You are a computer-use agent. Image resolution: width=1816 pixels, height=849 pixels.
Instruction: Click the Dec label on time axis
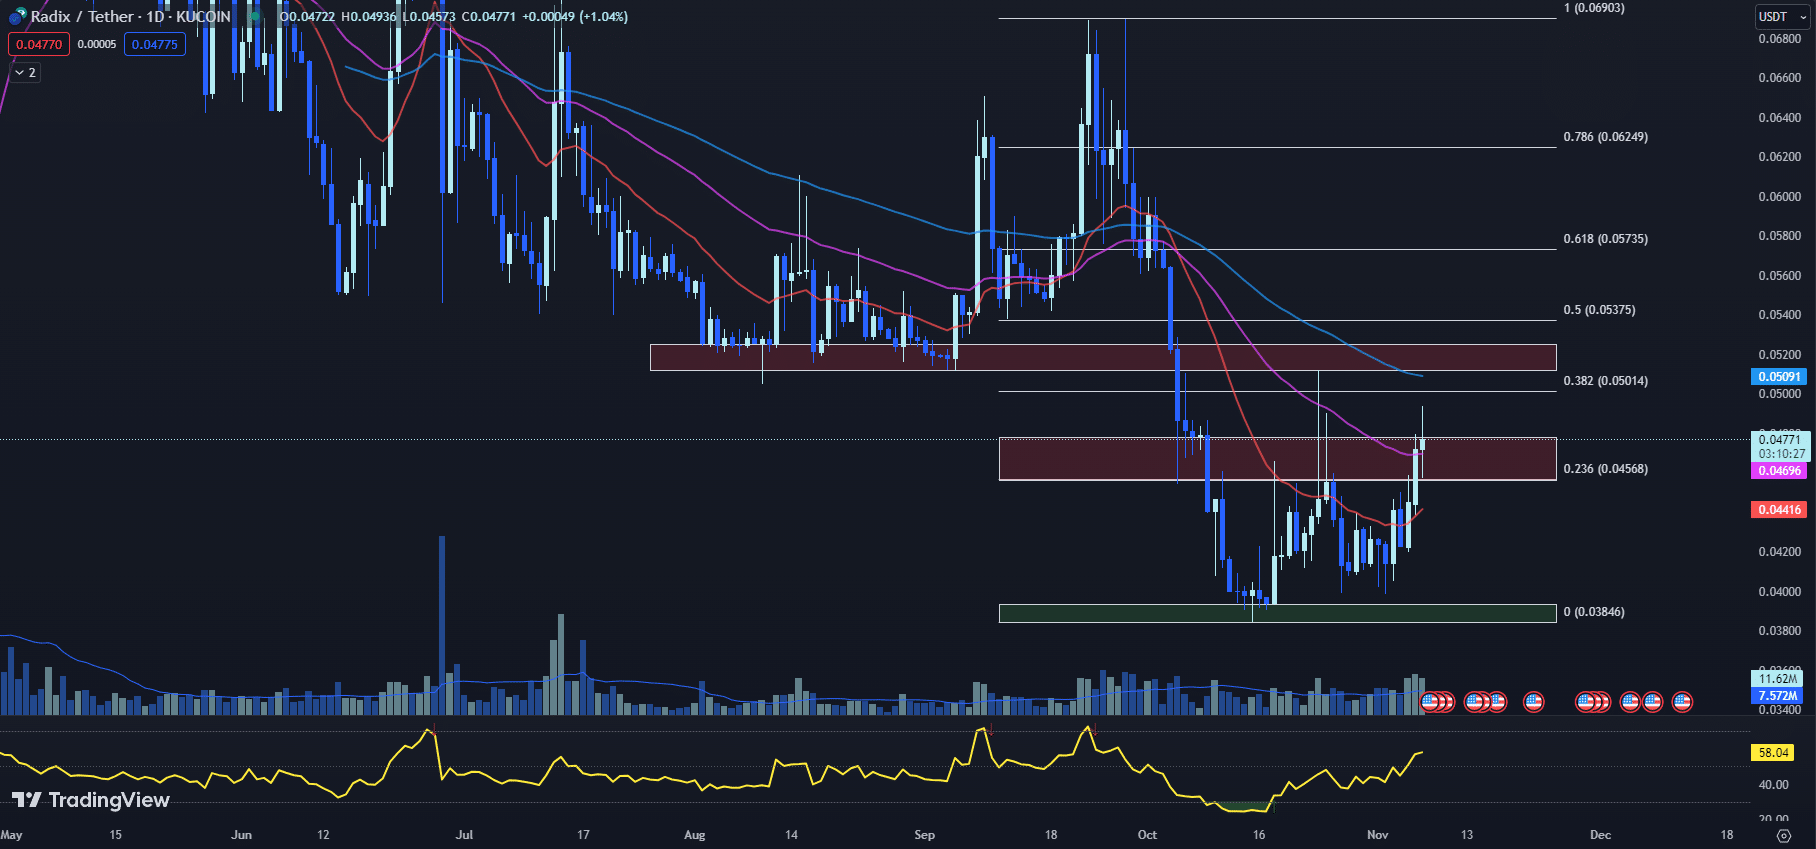coord(1600,835)
